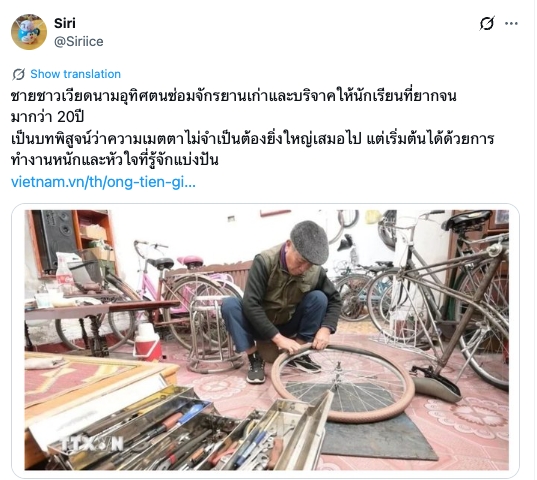This screenshot has width=537, height=480.
Task: Open the three-dot more options menu
Action: tap(511, 23)
